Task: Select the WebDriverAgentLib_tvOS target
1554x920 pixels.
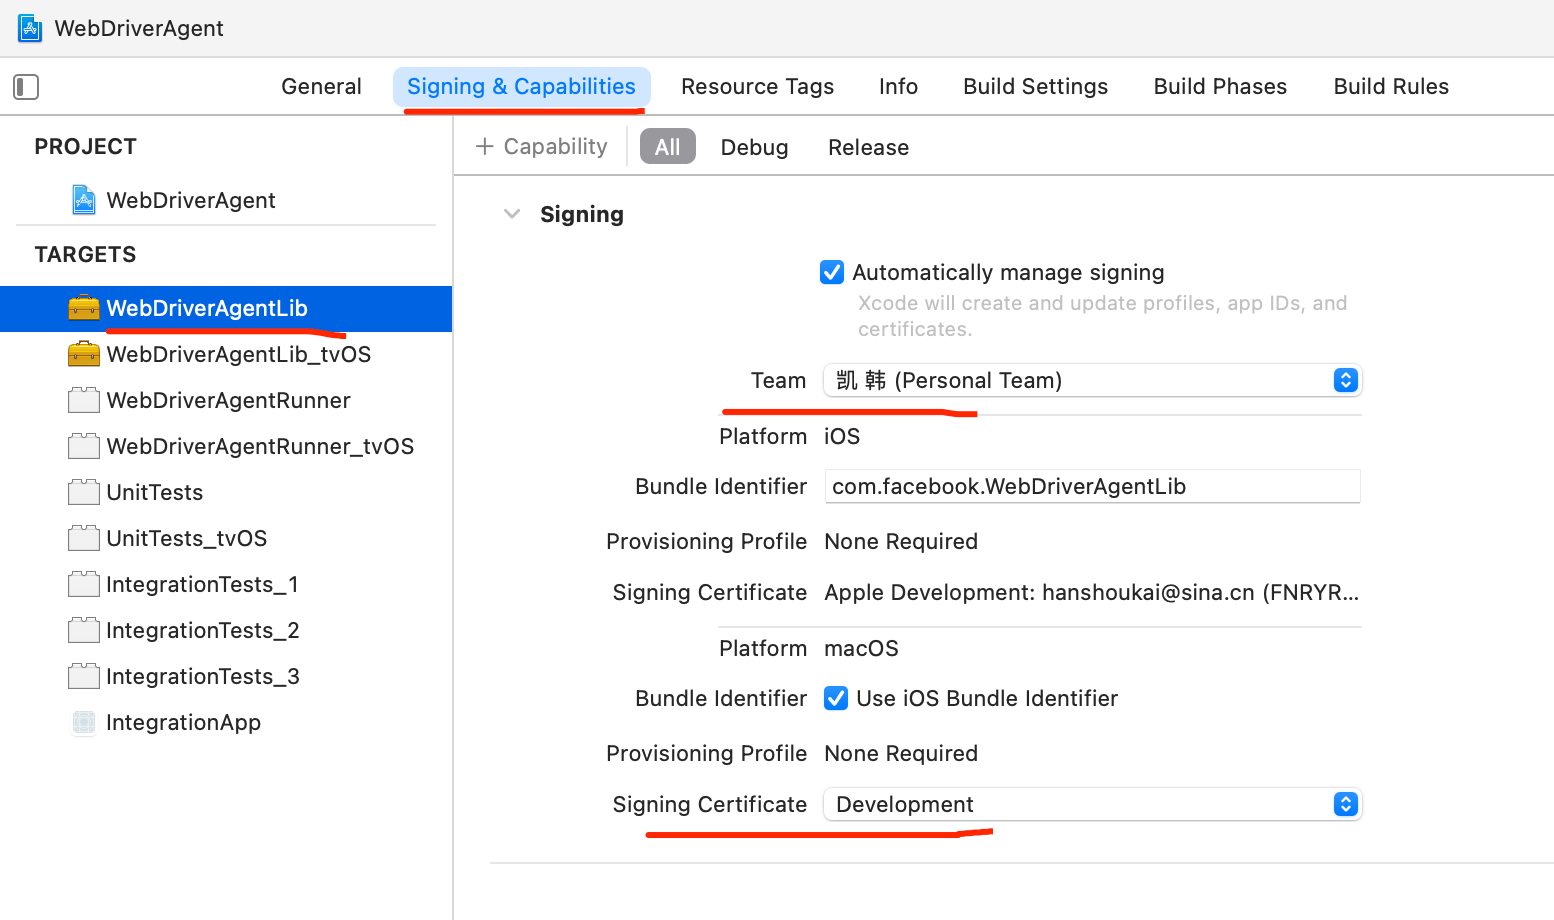Action: (x=226, y=354)
